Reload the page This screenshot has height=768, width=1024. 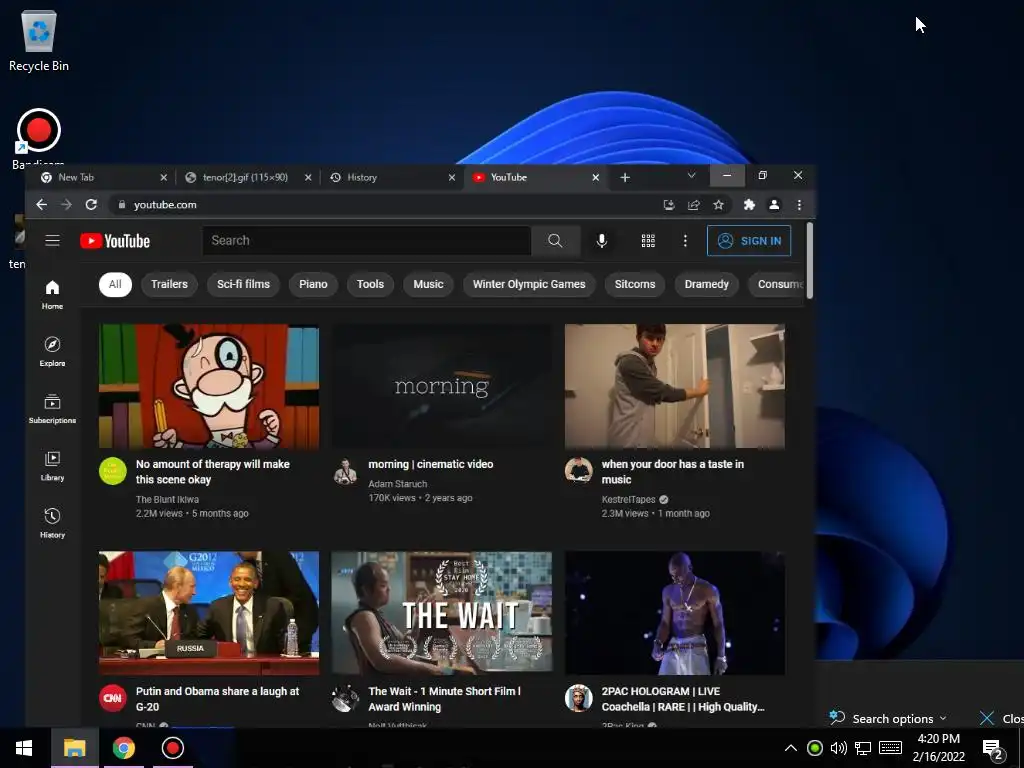(x=91, y=204)
